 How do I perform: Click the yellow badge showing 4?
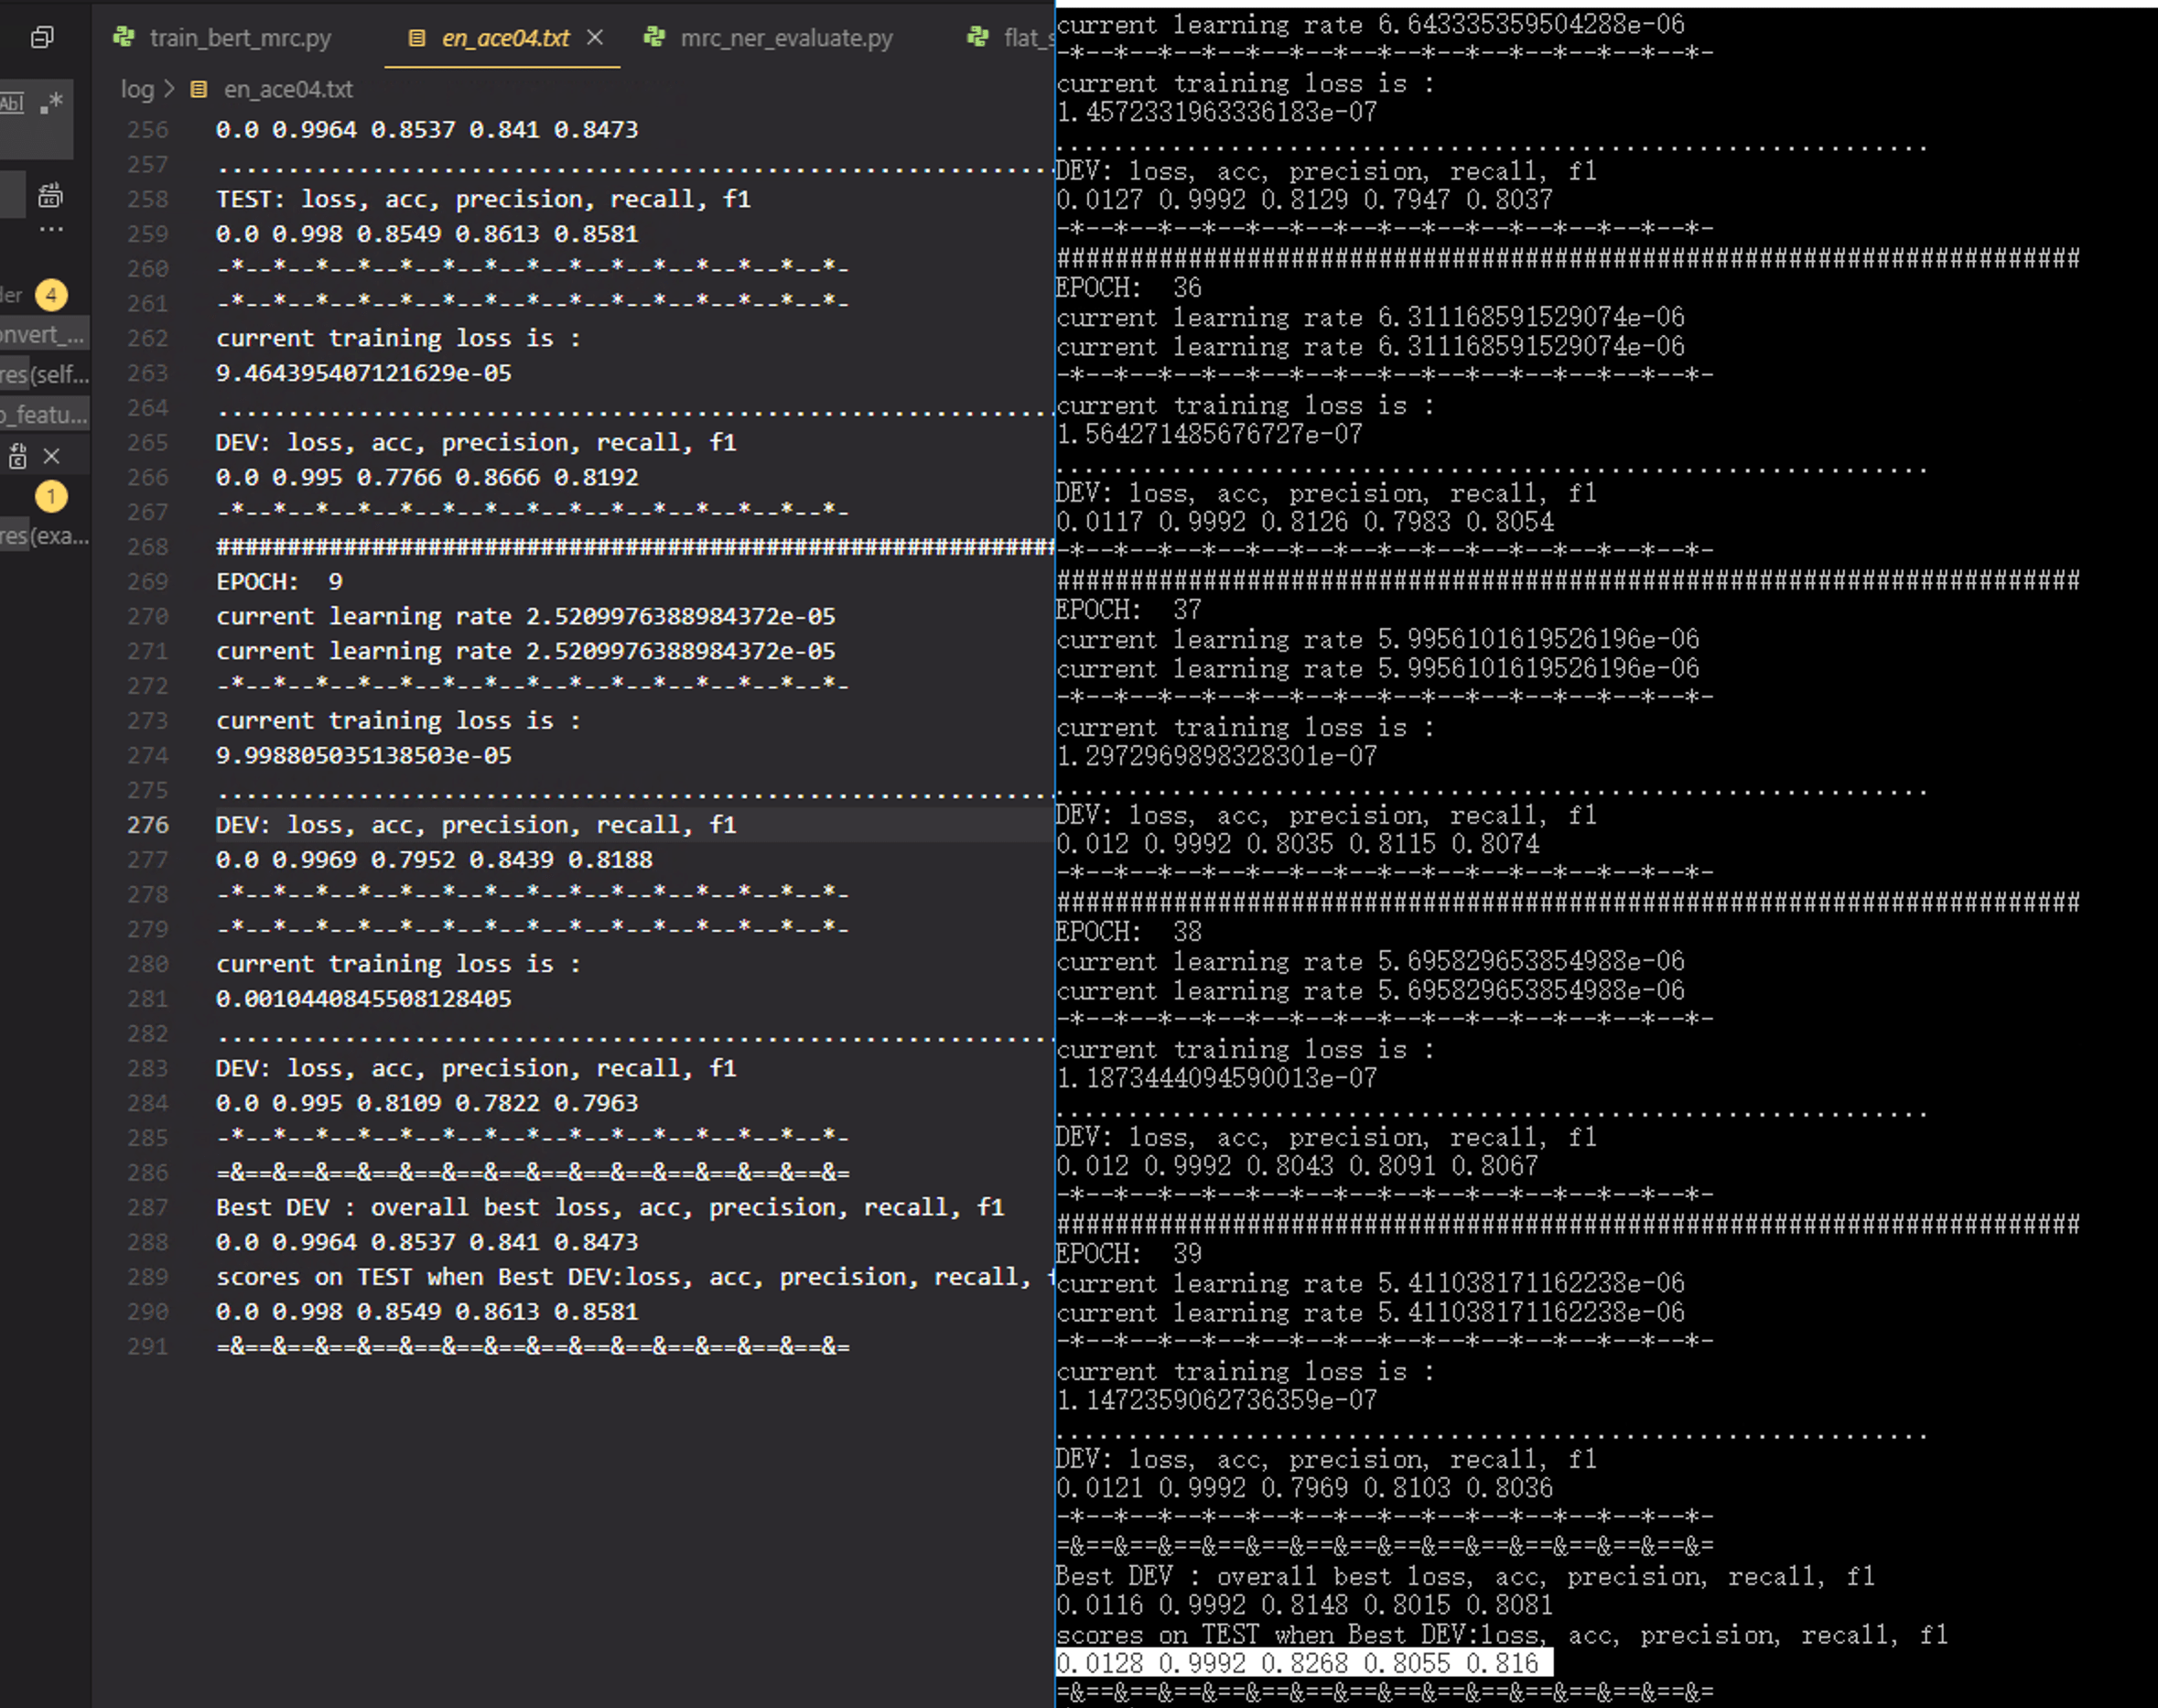click(51, 295)
